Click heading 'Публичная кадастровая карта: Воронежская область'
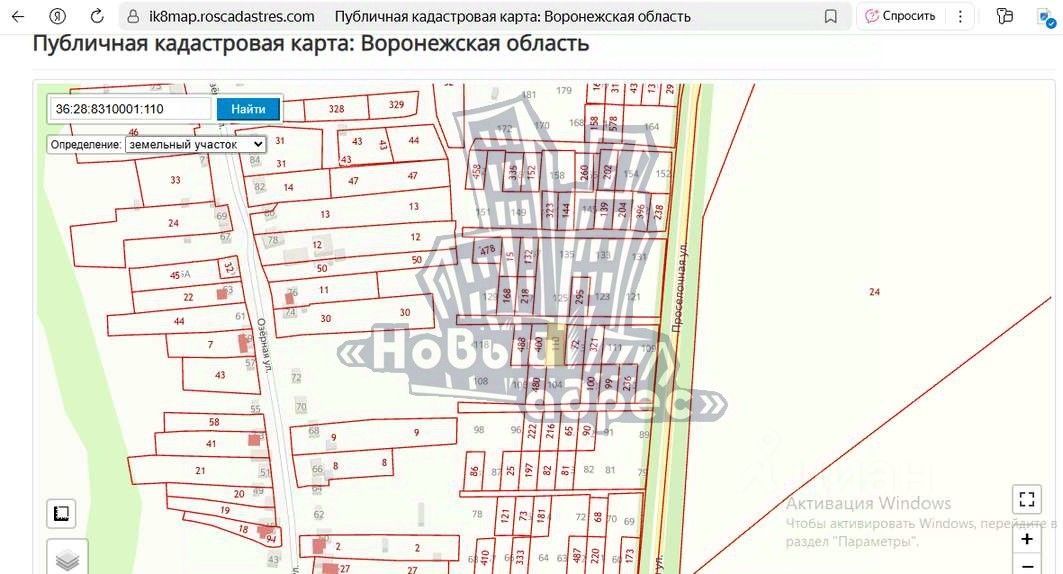Viewport: 1063px width, 574px height. 311,43
